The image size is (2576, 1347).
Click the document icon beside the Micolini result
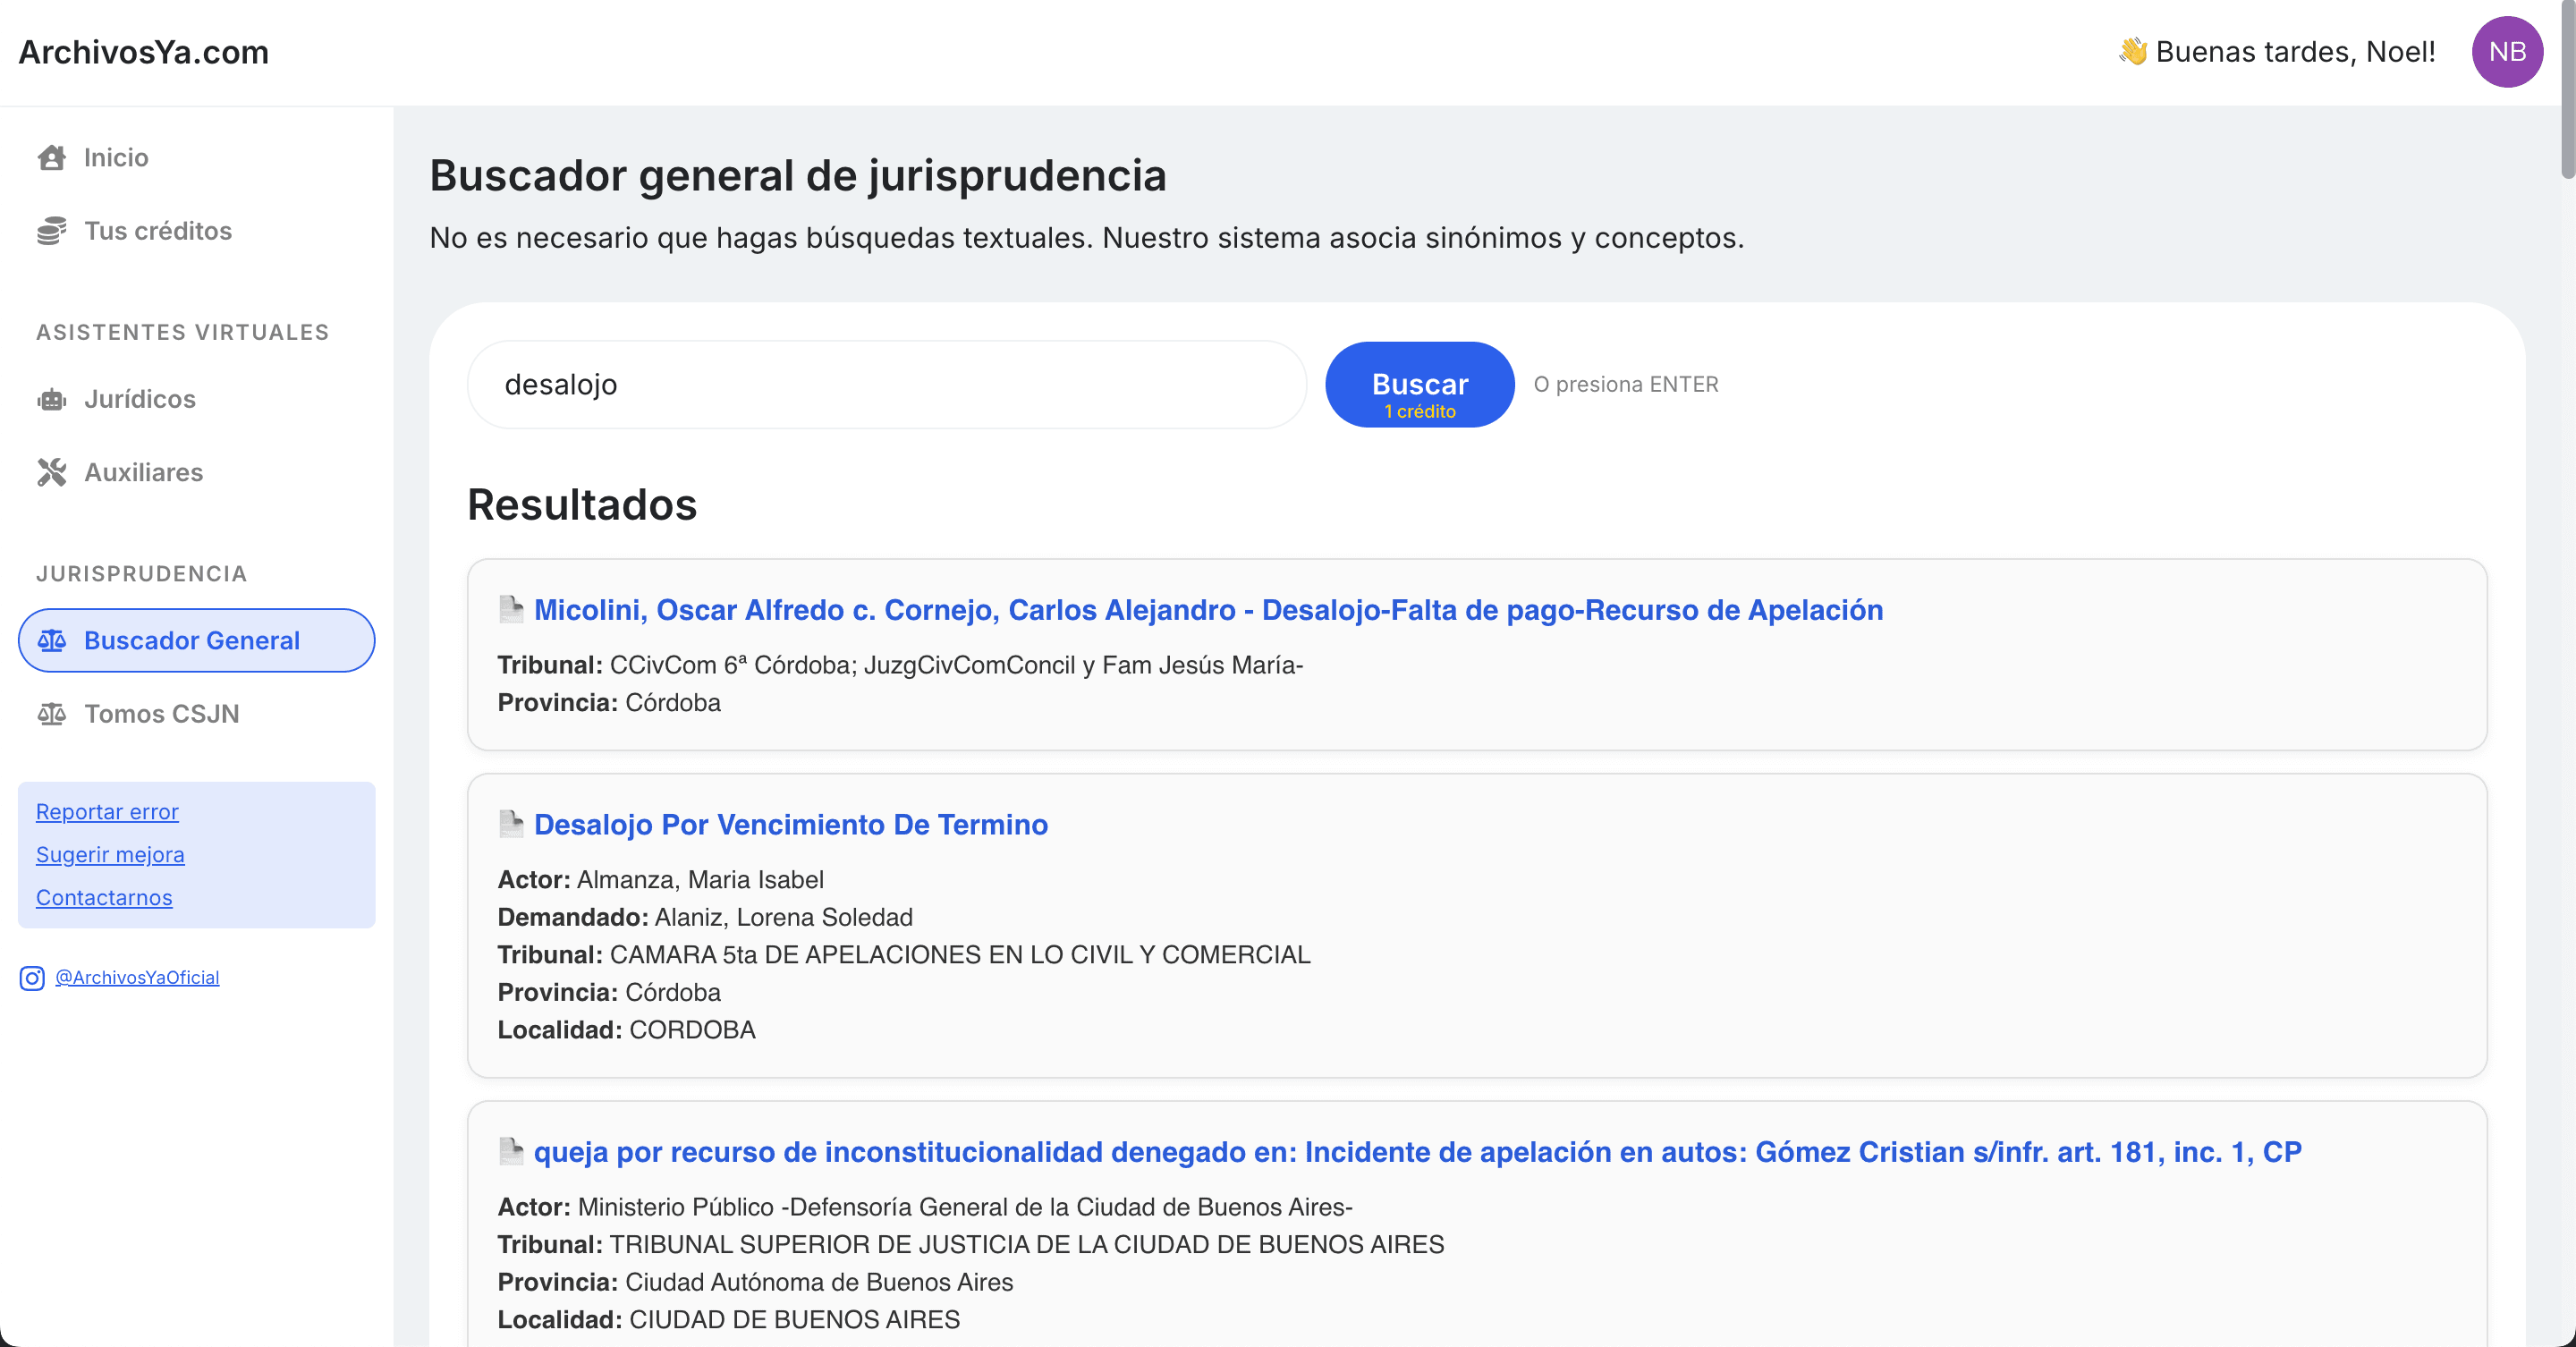pyautogui.click(x=511, y=609)
